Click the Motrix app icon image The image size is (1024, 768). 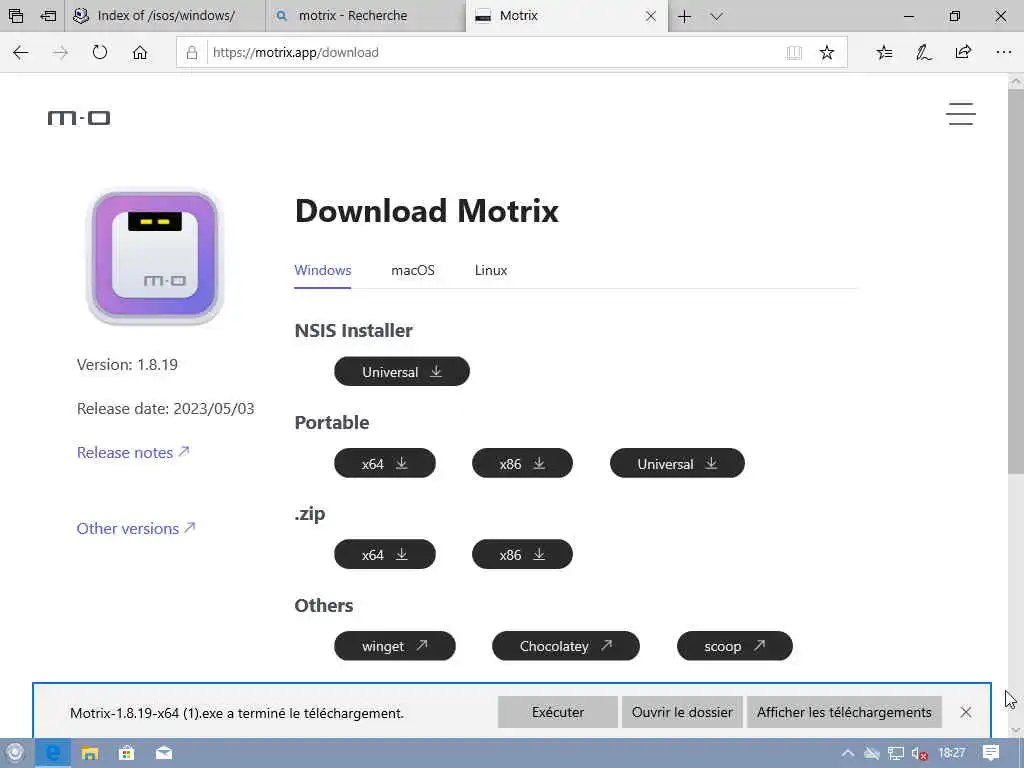155,257
